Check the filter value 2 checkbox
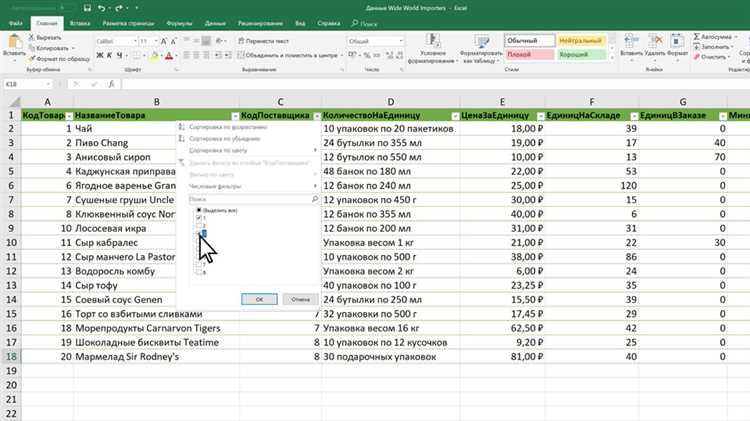Image resolution: width=750 pixels, height=421 pixels. (199, 225)
